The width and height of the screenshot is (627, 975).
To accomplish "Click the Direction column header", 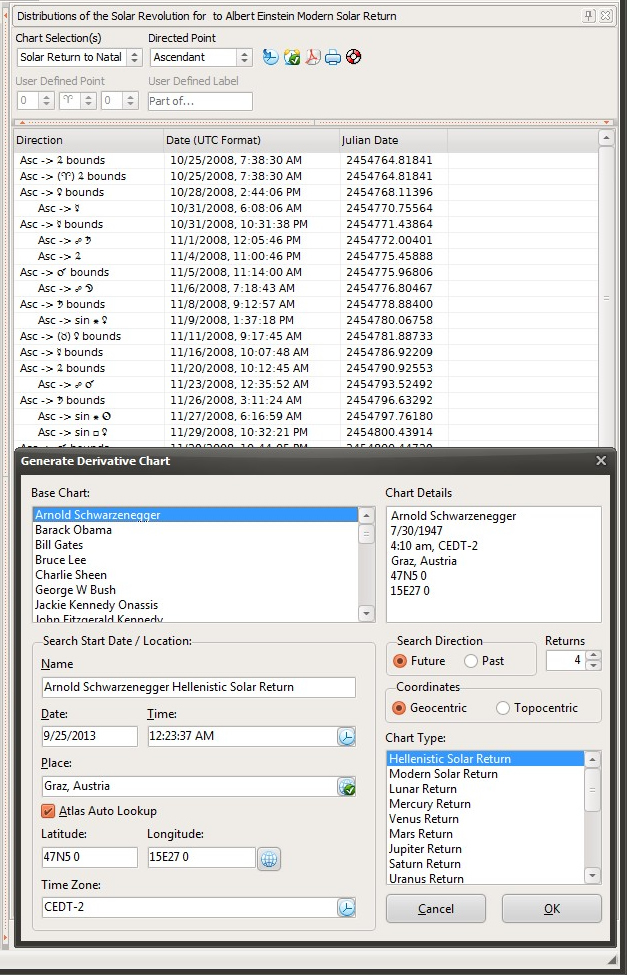I will pos(89,141).
